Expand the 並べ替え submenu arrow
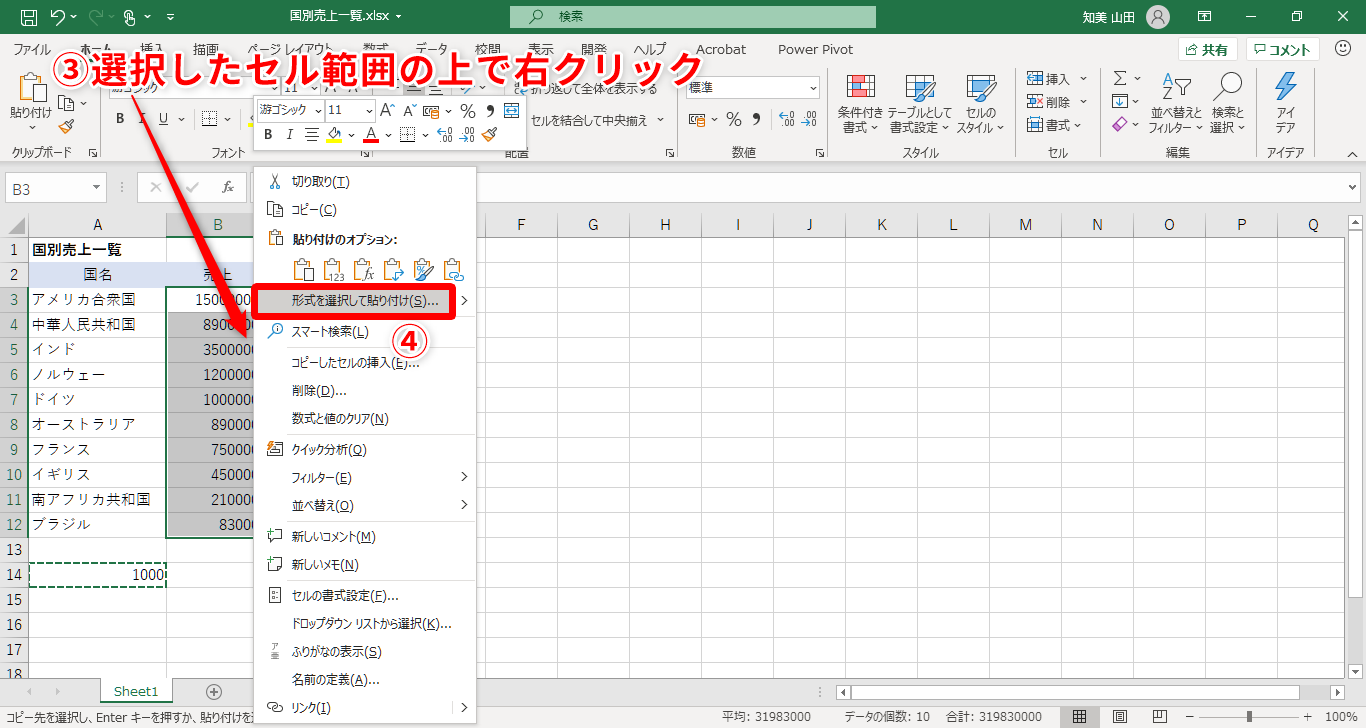Screen dimensions: 1366x728 [464, 505]
